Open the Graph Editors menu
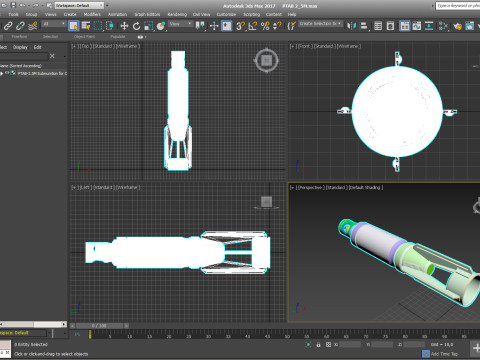The image size is (480, 360). 147,14
